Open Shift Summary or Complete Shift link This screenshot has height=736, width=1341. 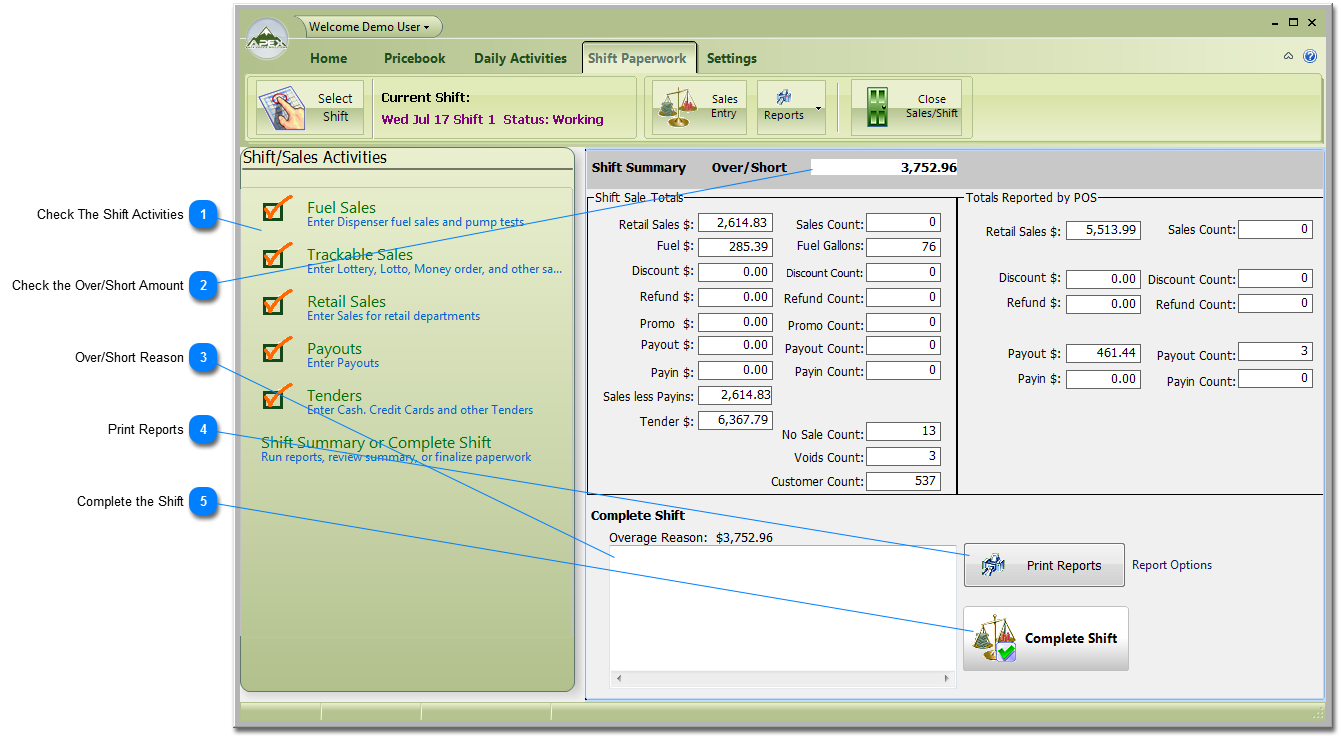pos(376,443)
